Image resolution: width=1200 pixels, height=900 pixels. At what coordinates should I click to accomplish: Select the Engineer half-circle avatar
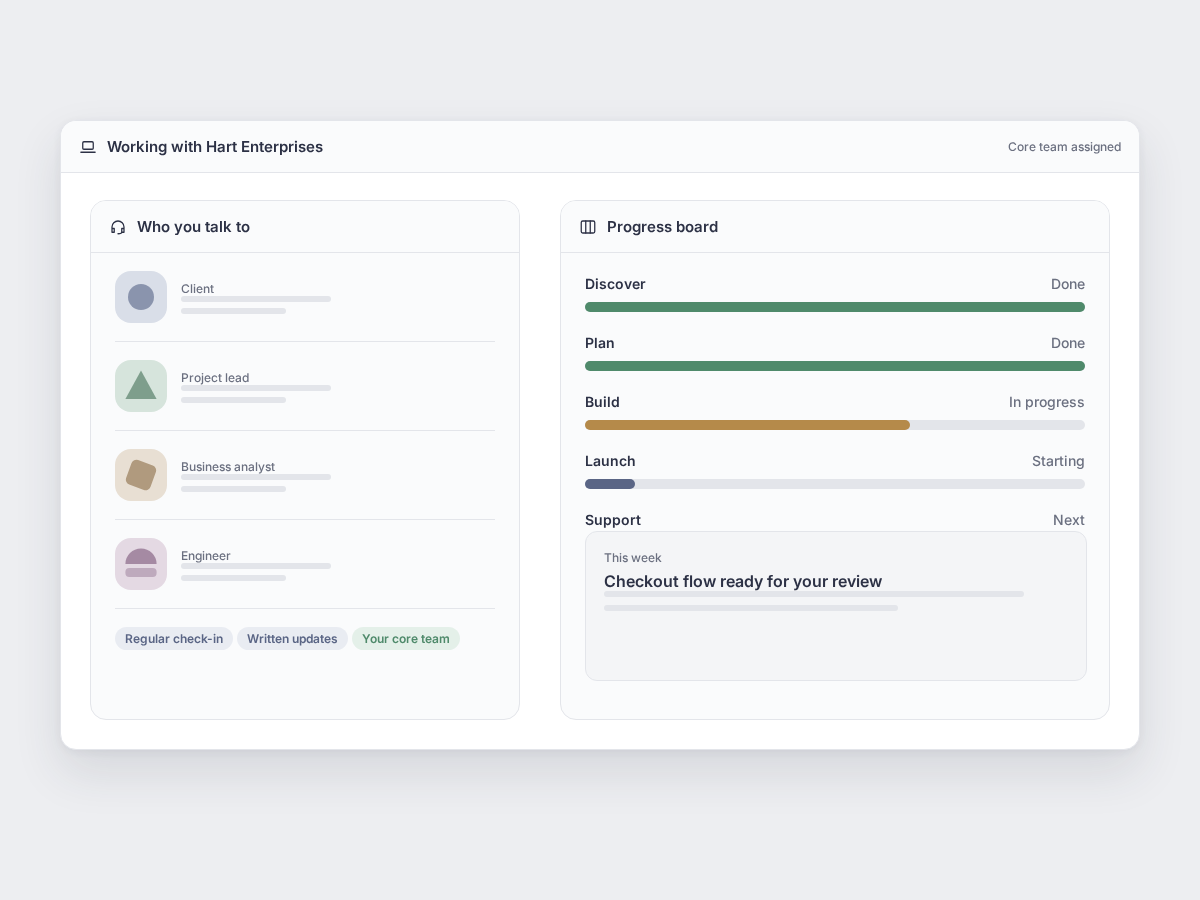141,564
